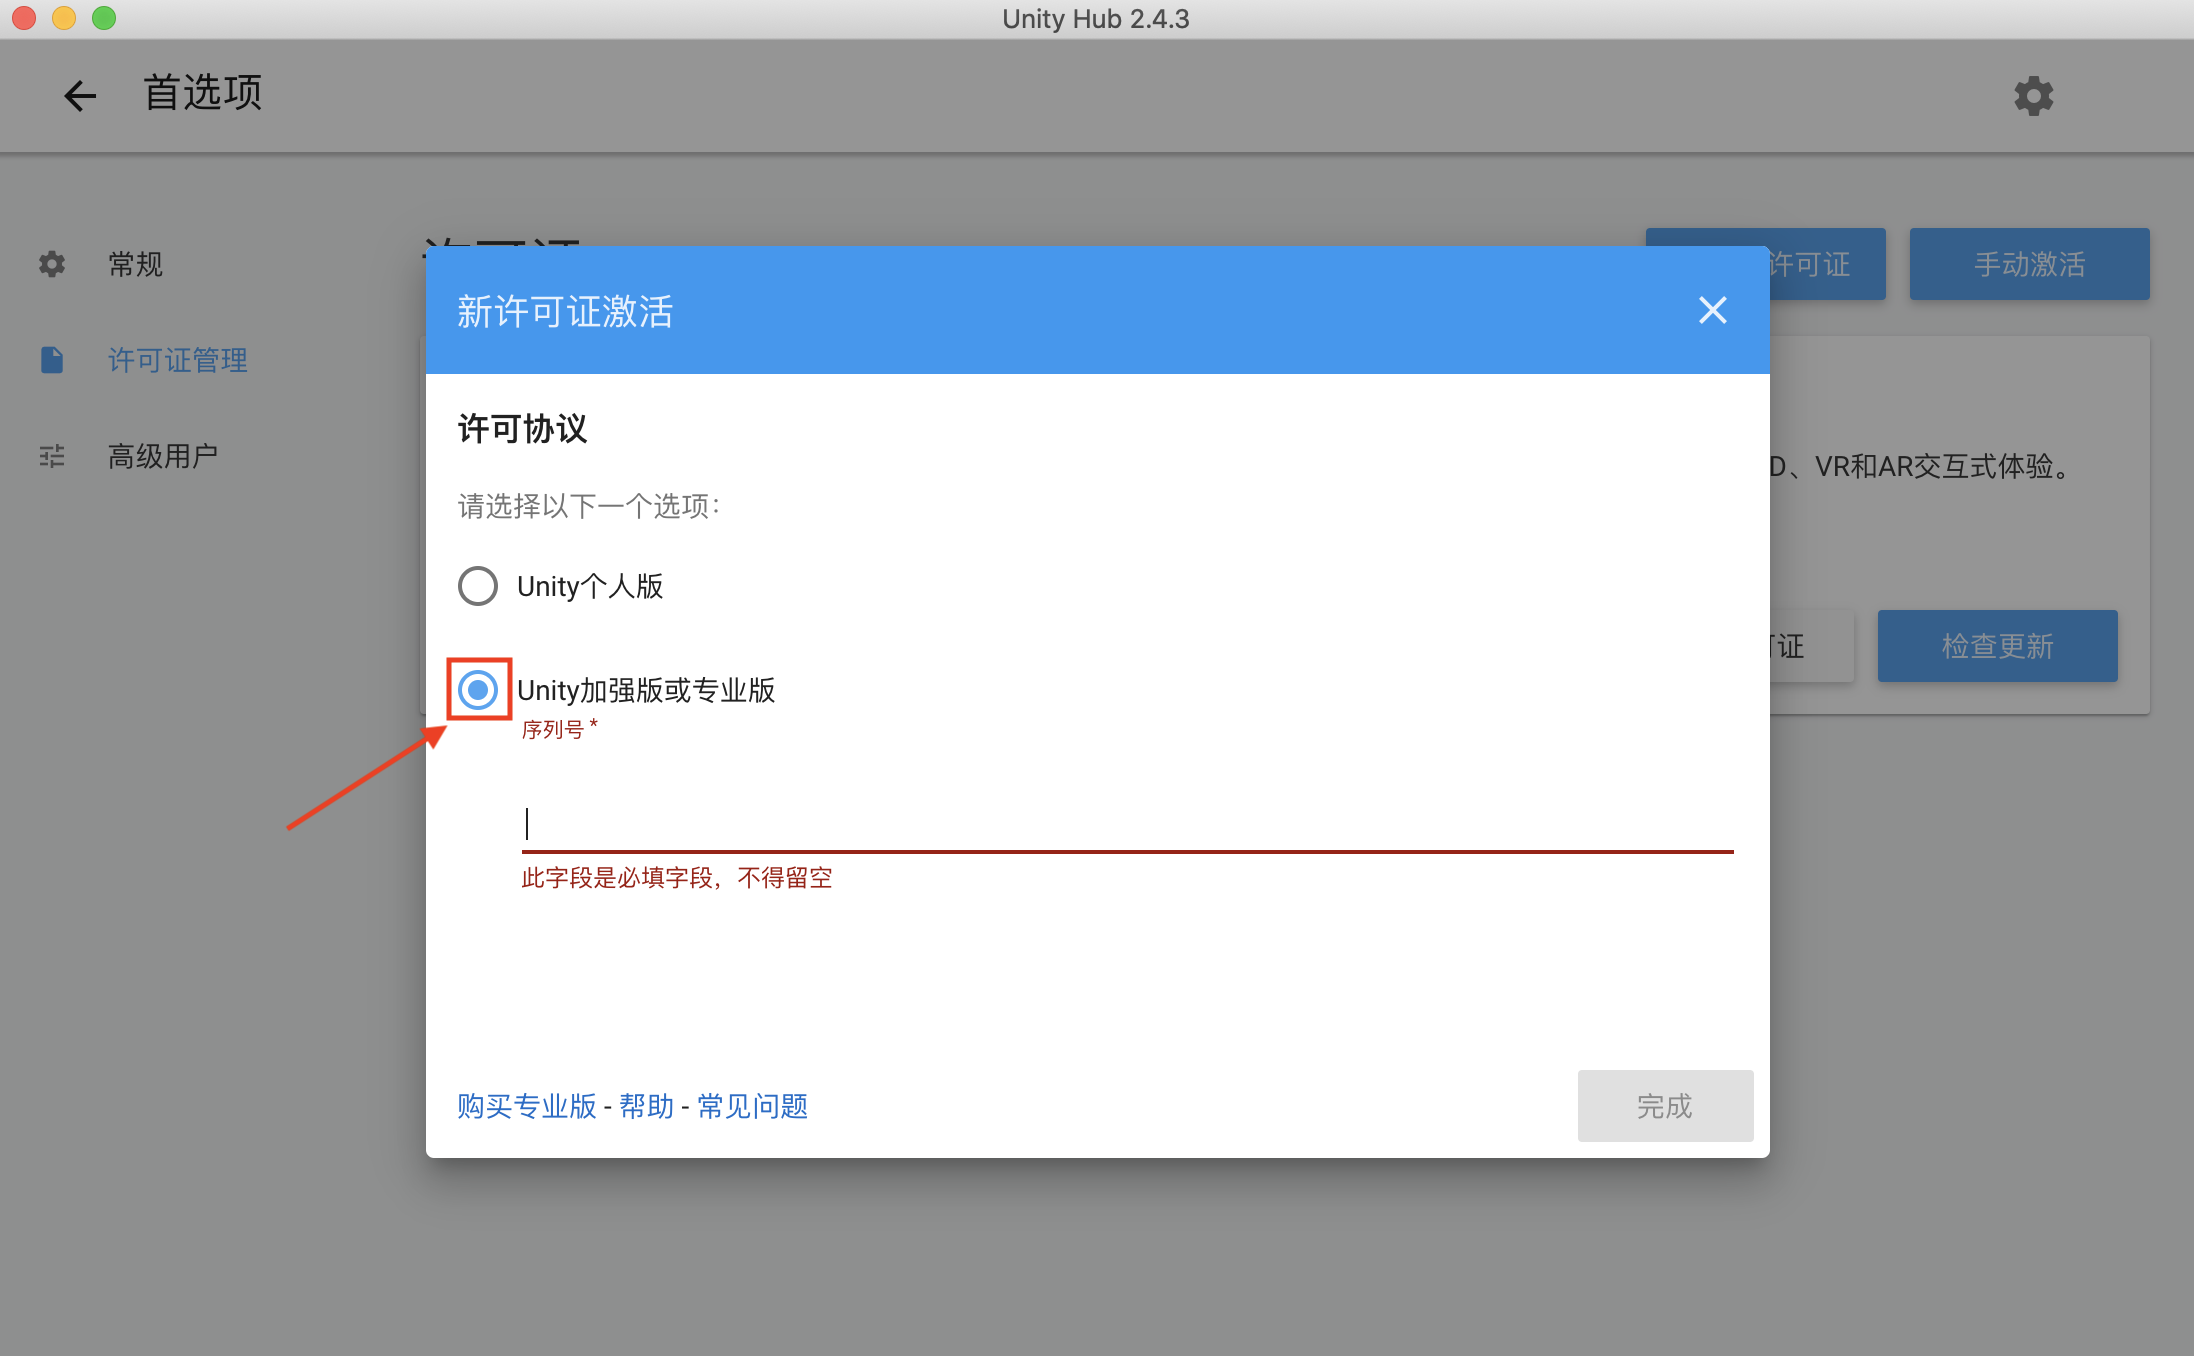Select the 高级用户 sidebar item
Image resolution: width=2194 pixels, height=1356 pixels.
point(162,456)
